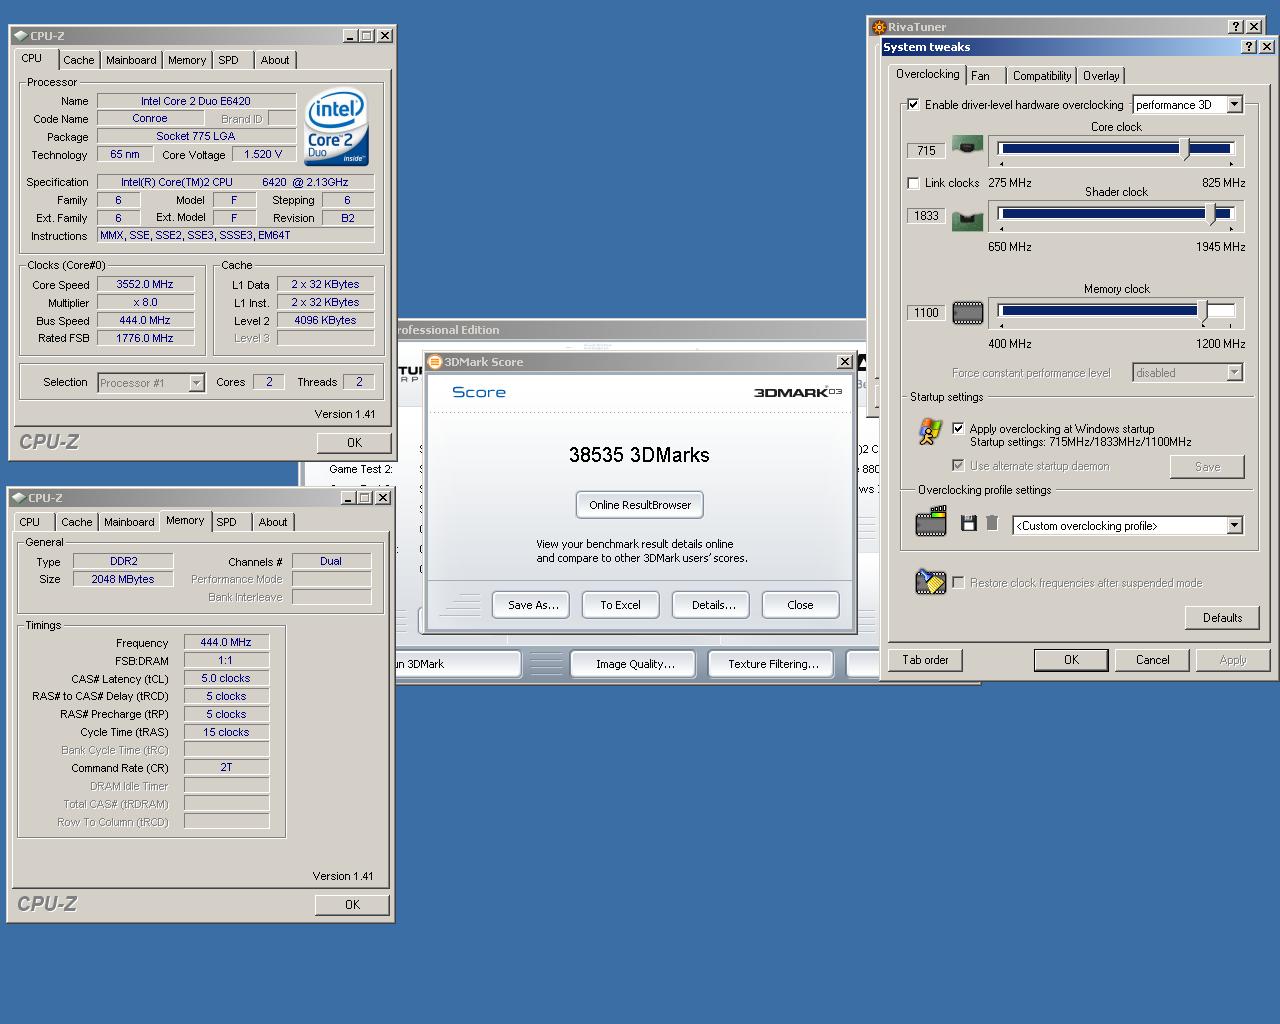Click the Core Speed 3552.0 MHz value
1280x1024 pixels.
(x=145, y=284)
